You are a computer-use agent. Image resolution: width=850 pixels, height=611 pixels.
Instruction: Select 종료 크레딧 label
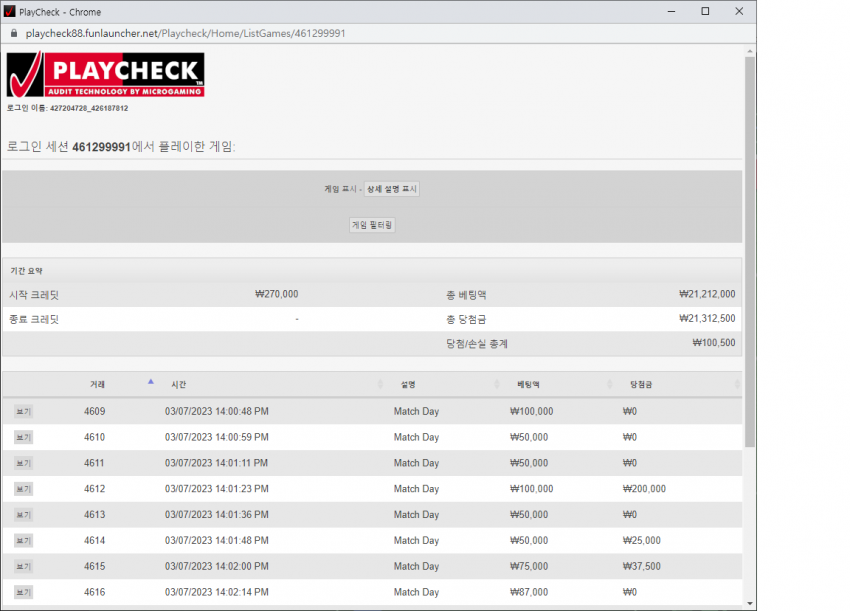point(34,319)
